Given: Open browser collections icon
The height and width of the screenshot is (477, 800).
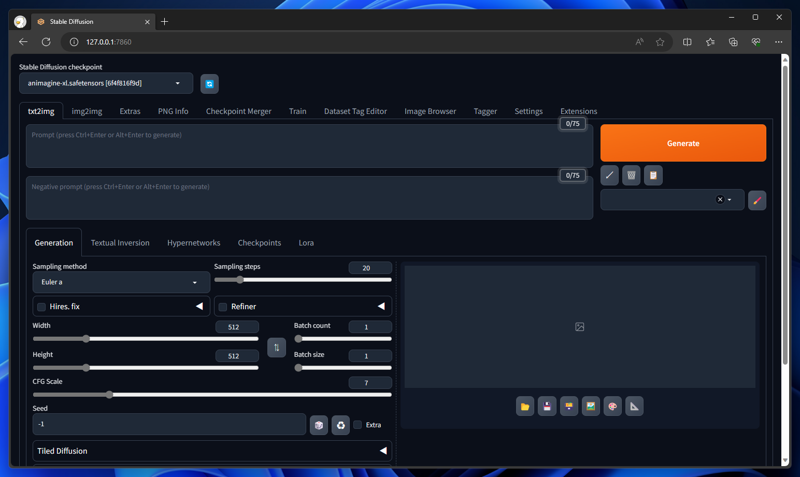Looking at the screenshot, I should point(733,42).
